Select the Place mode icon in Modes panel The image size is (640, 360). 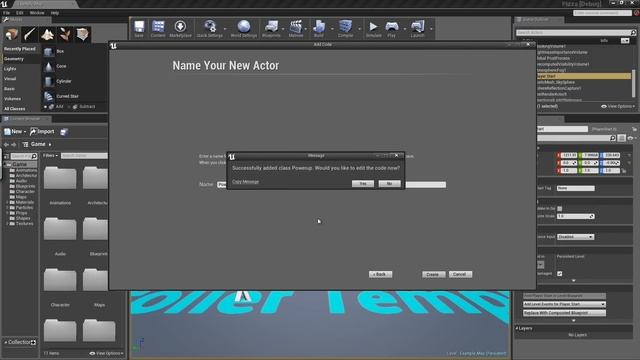[11, 34]
